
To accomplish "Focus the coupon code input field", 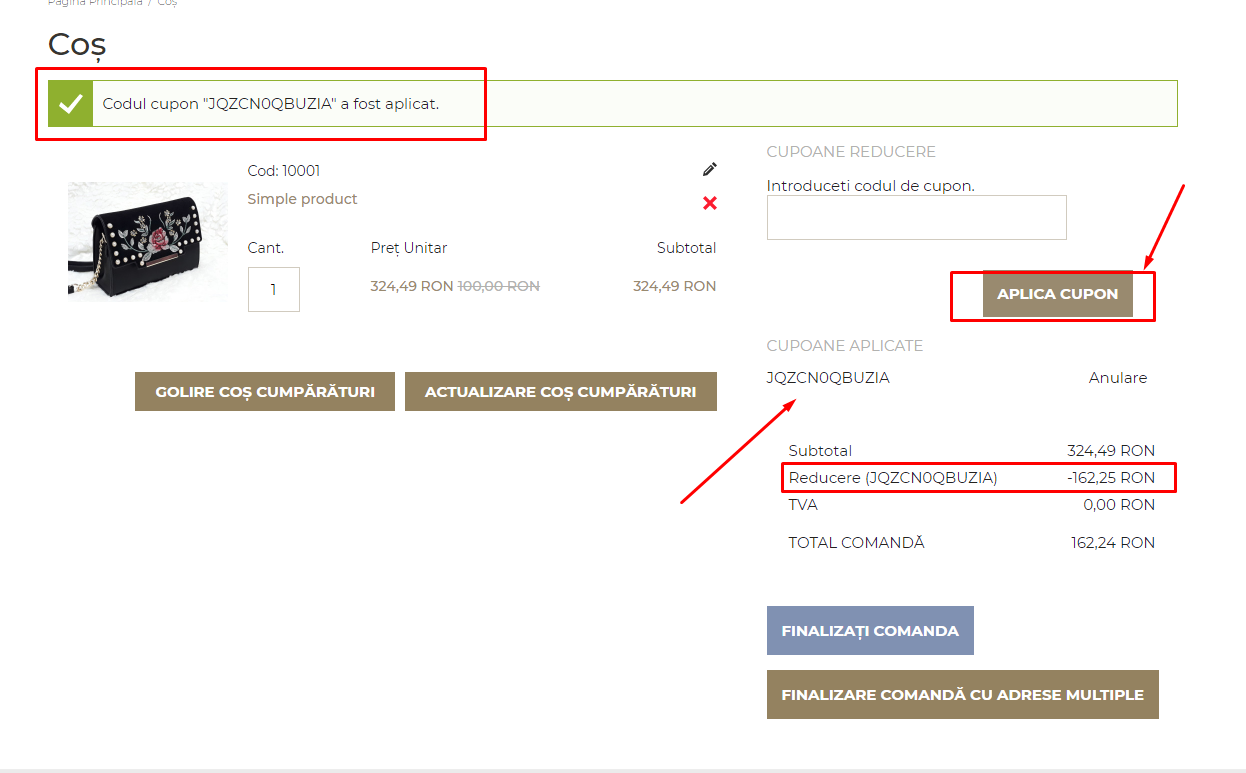I will pos(916,217).
